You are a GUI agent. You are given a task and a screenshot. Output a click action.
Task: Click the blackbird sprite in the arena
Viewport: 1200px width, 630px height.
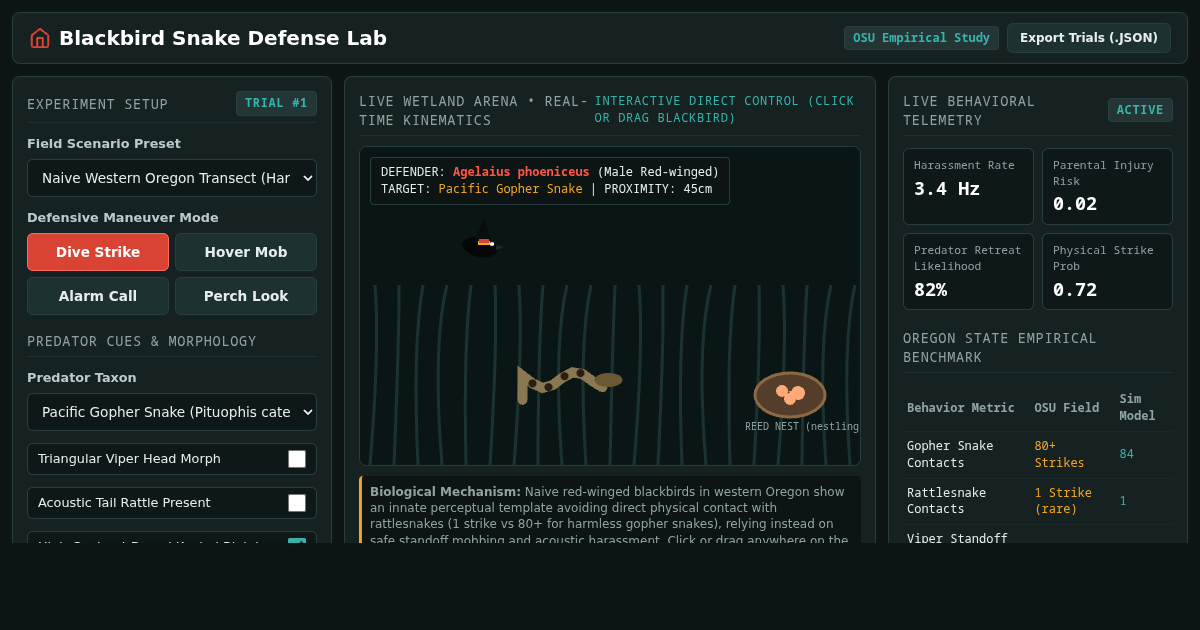480,241
